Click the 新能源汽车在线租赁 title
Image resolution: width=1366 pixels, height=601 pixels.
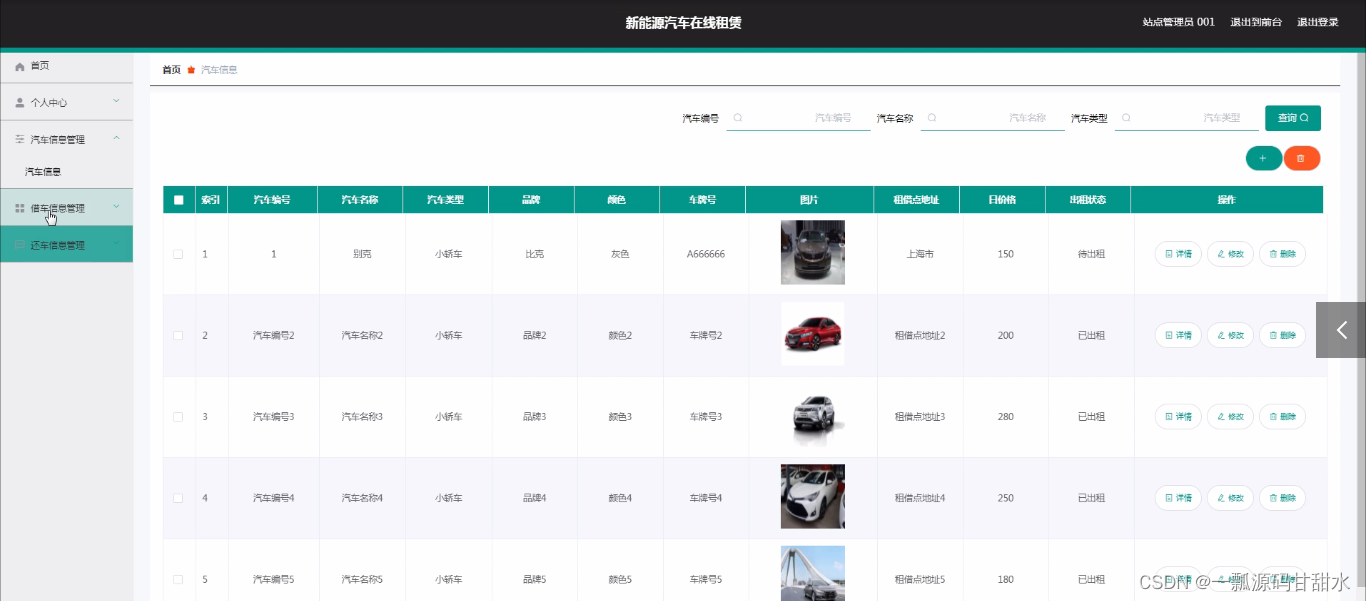[683, 22]
